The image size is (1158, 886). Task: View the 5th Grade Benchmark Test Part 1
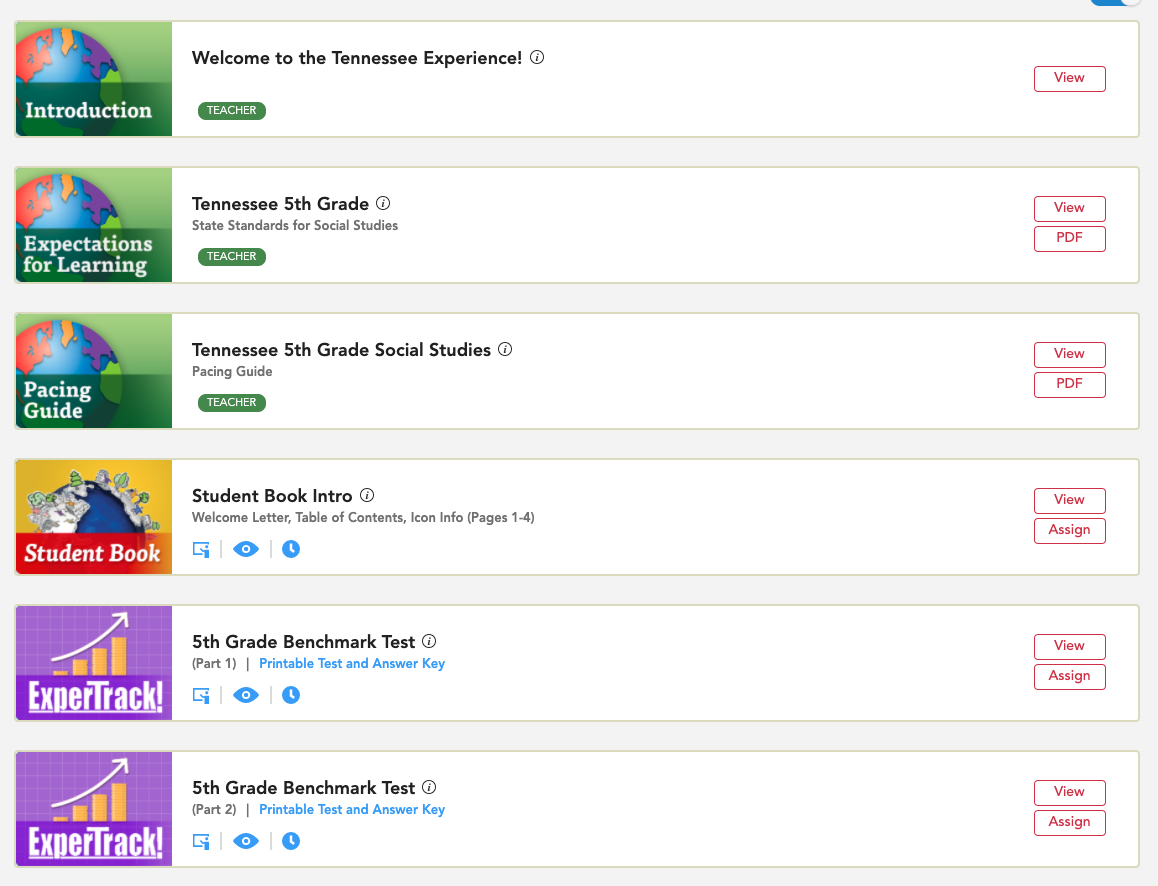1069,647
